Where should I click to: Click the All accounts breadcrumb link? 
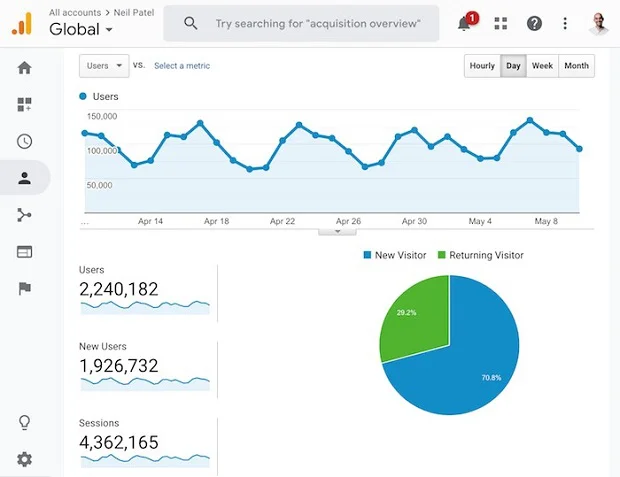(76, 12)
